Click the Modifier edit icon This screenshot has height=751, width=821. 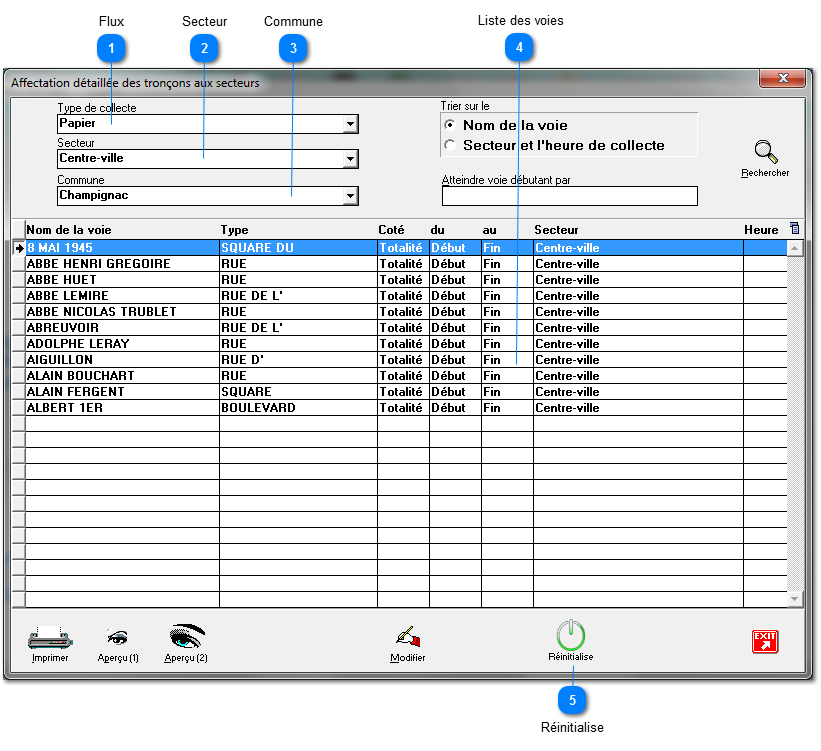pyautogui.click(x=407, y=637)
